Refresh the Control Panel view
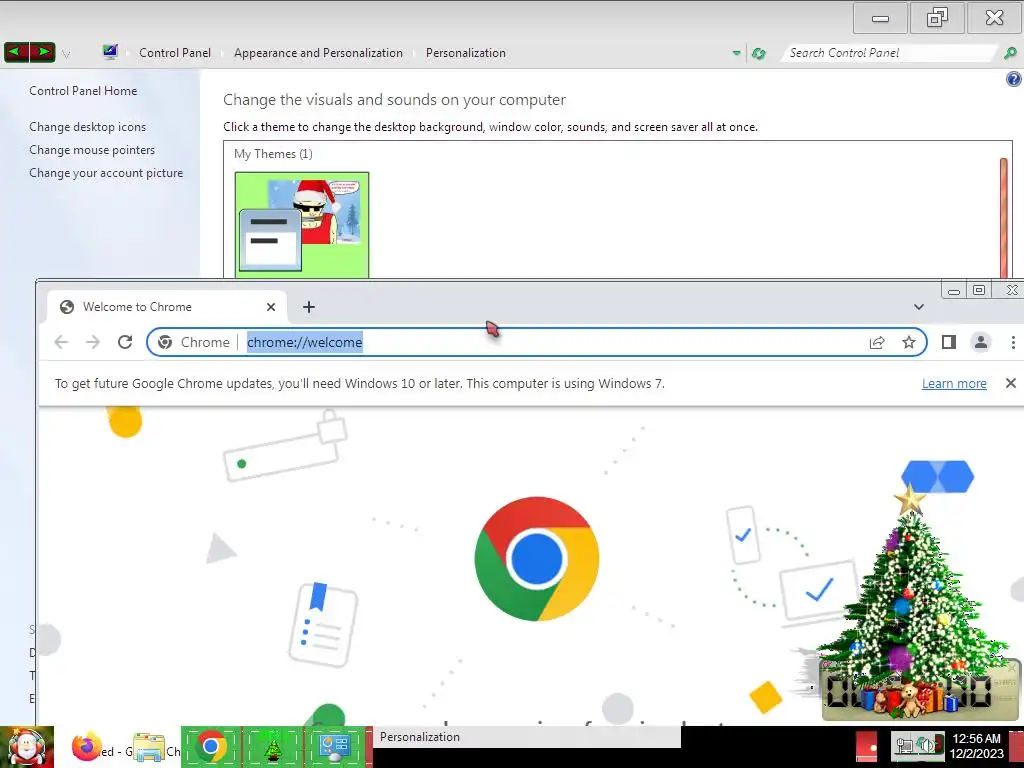The image size is (1024, 768). pyautogui.click(x=758, y=54)
